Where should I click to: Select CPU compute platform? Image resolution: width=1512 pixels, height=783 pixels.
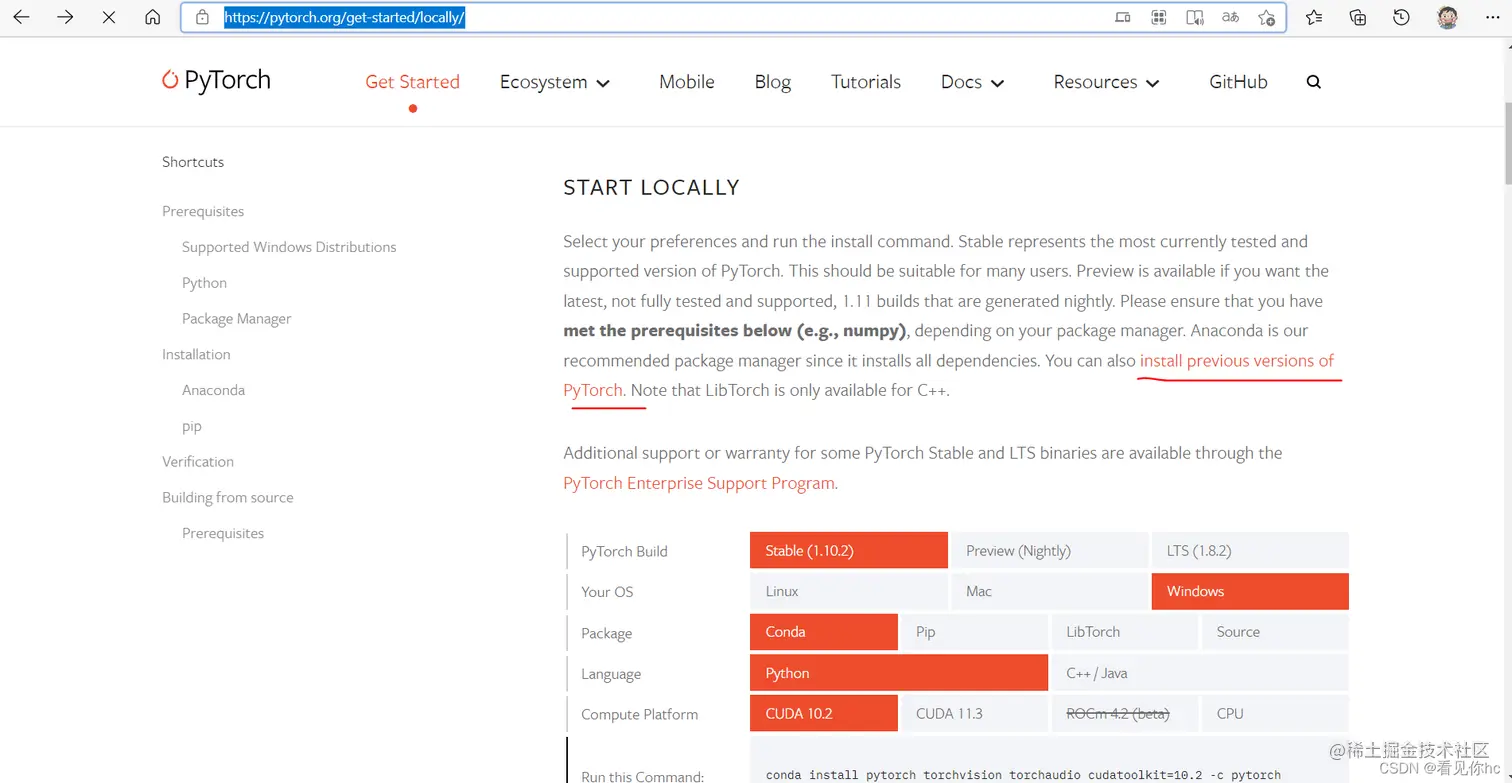click(1275, 713)
